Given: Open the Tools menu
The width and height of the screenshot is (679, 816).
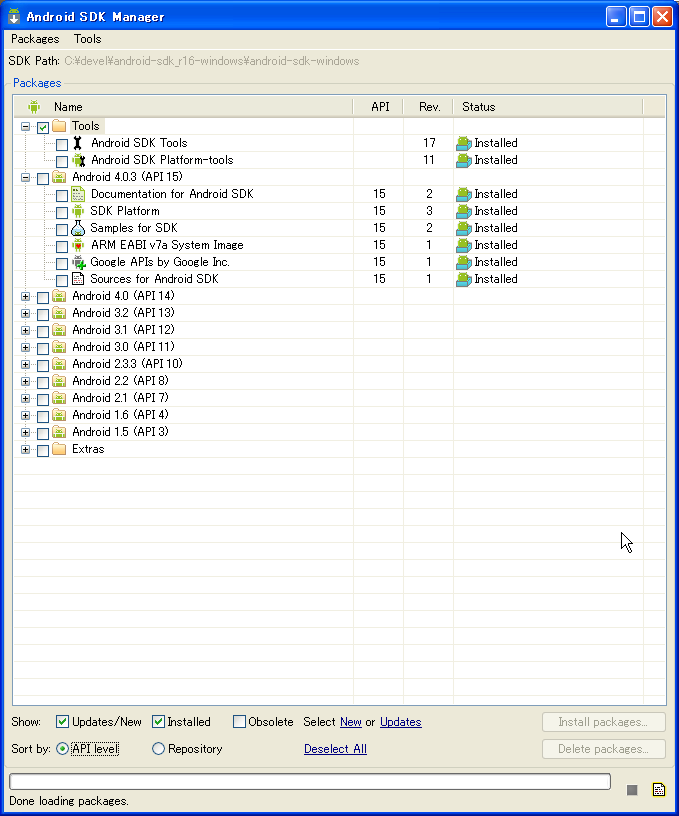Looking at the screenshot, I should click(x=87, y=39).
